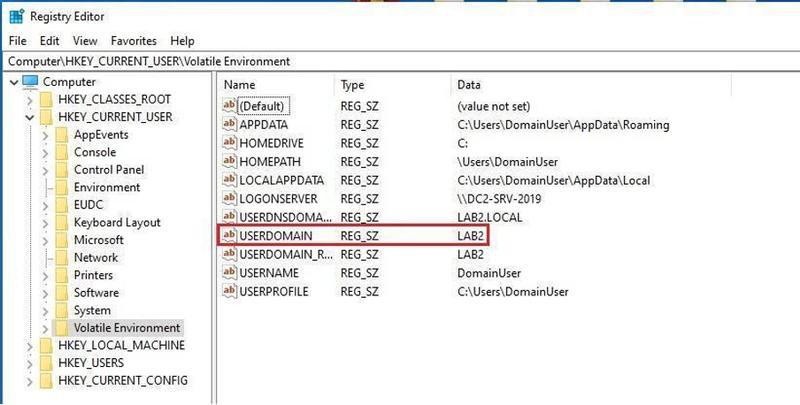Click the folder icon beside Control Panel
This screenshot has height=405, width=800.
[62, 170]
